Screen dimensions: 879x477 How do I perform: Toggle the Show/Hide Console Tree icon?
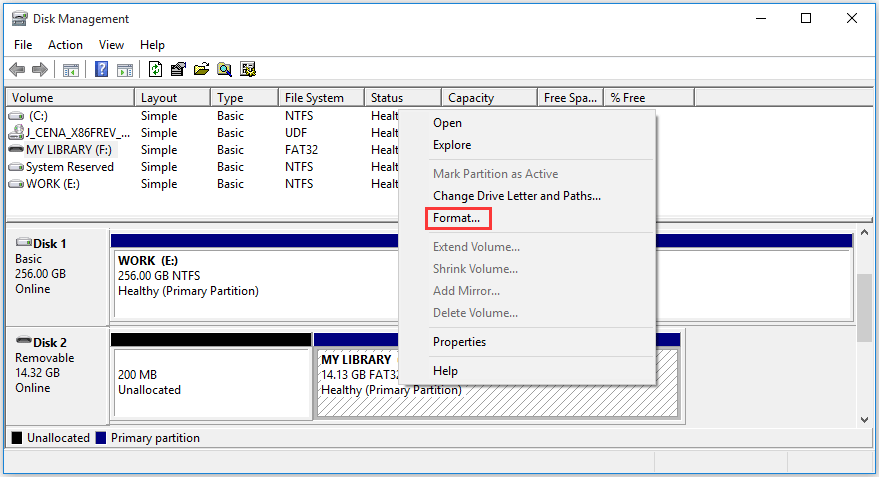tap(71, 70)
